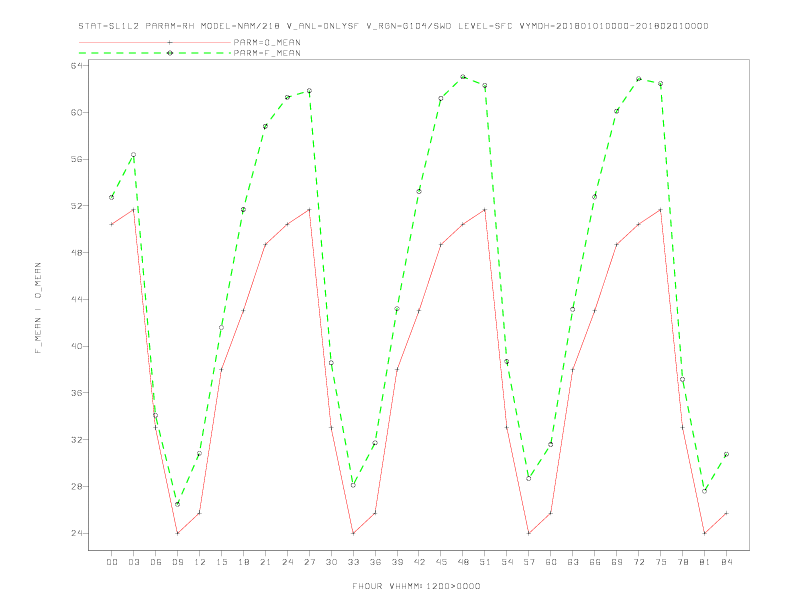Click x-axis forecast hour label 36
This screenshot has width=792, height=612.
pyautogui.click(x=375, y=562)
